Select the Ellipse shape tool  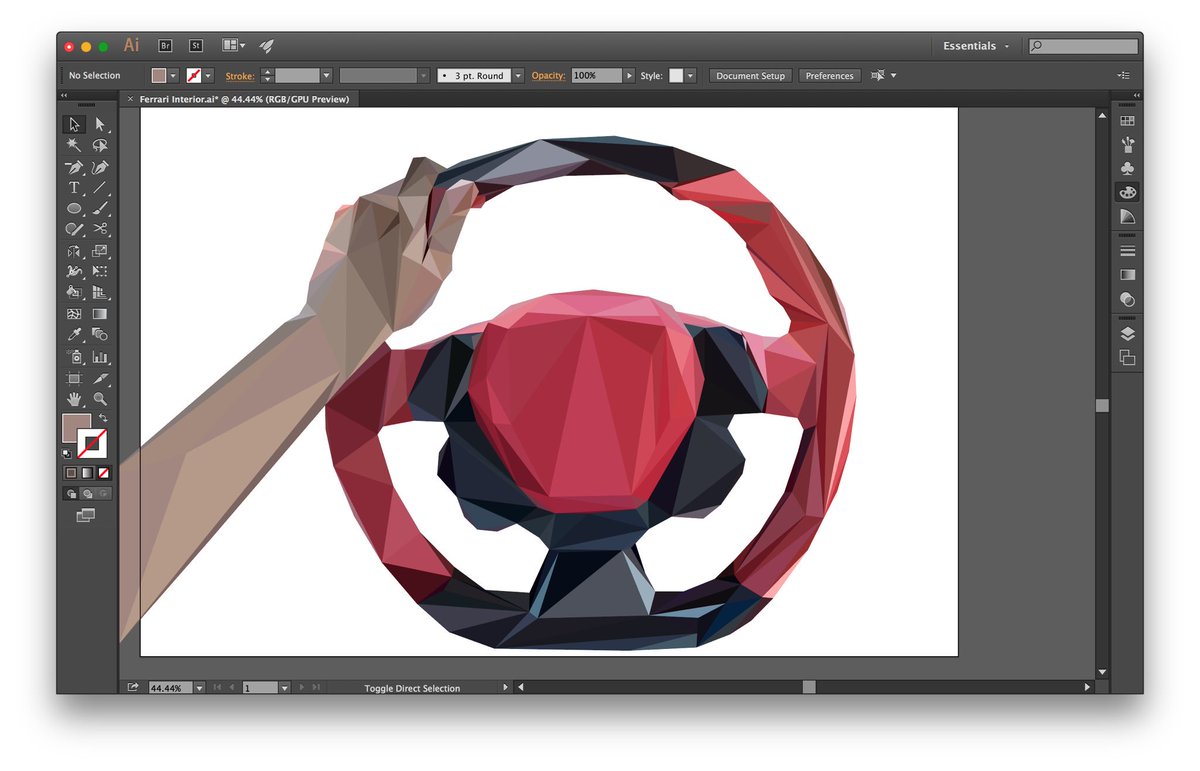click(74, 208)
